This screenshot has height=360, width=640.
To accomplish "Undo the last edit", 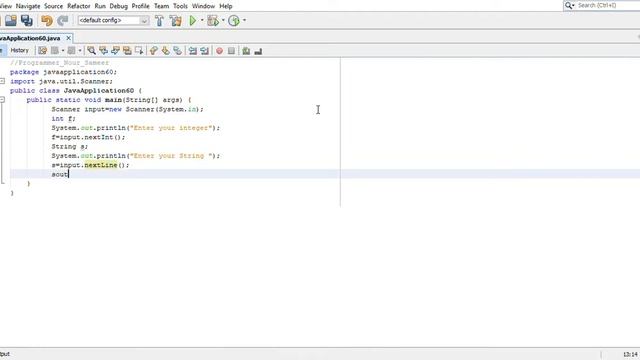I will (x=47, y=20).
